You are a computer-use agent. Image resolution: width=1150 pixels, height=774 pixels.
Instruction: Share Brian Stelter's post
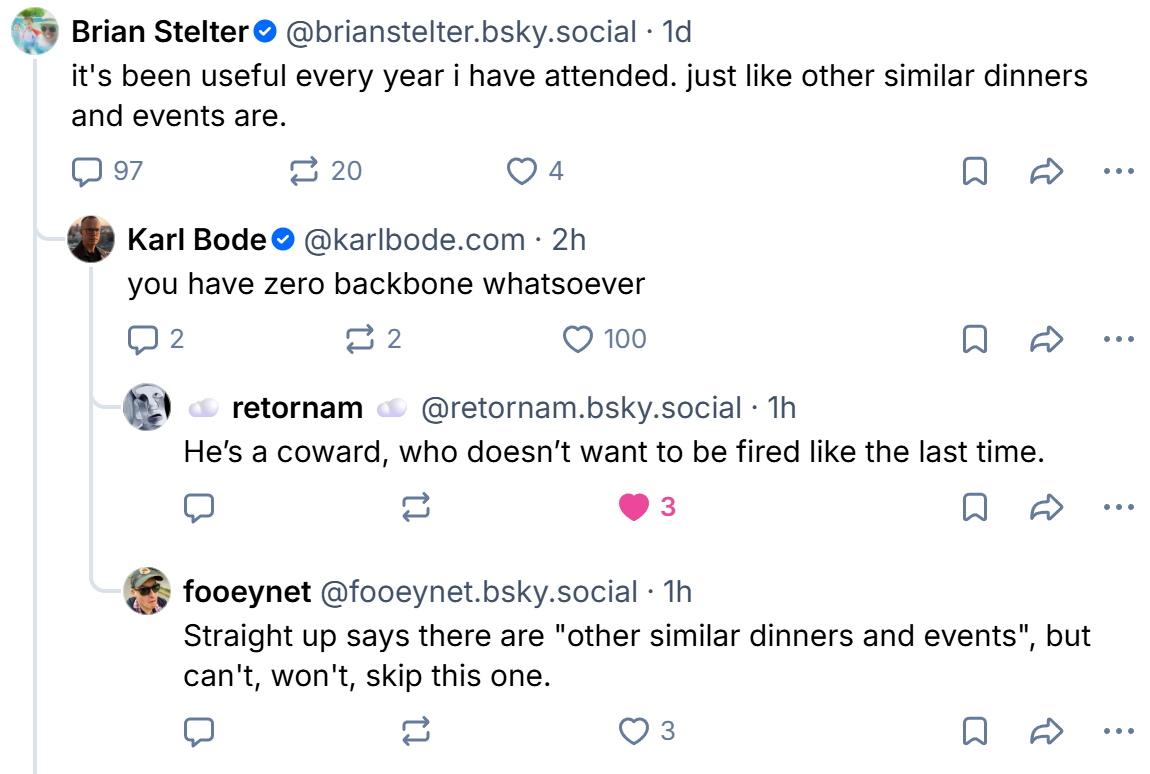(x=1045, y=172)
